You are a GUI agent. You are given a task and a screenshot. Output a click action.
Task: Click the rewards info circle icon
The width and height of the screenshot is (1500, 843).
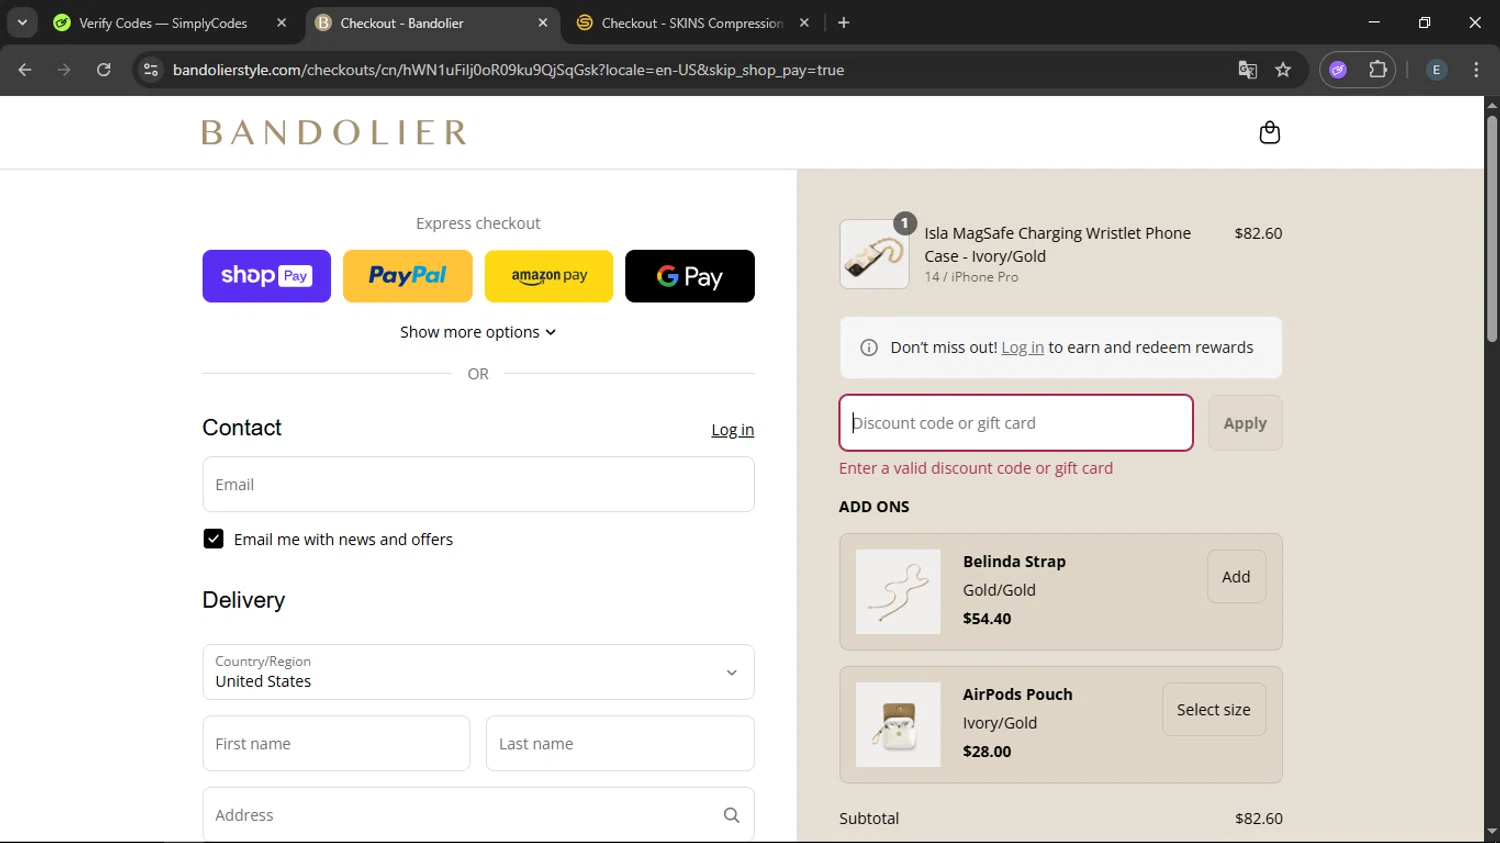tap(869, 348)
